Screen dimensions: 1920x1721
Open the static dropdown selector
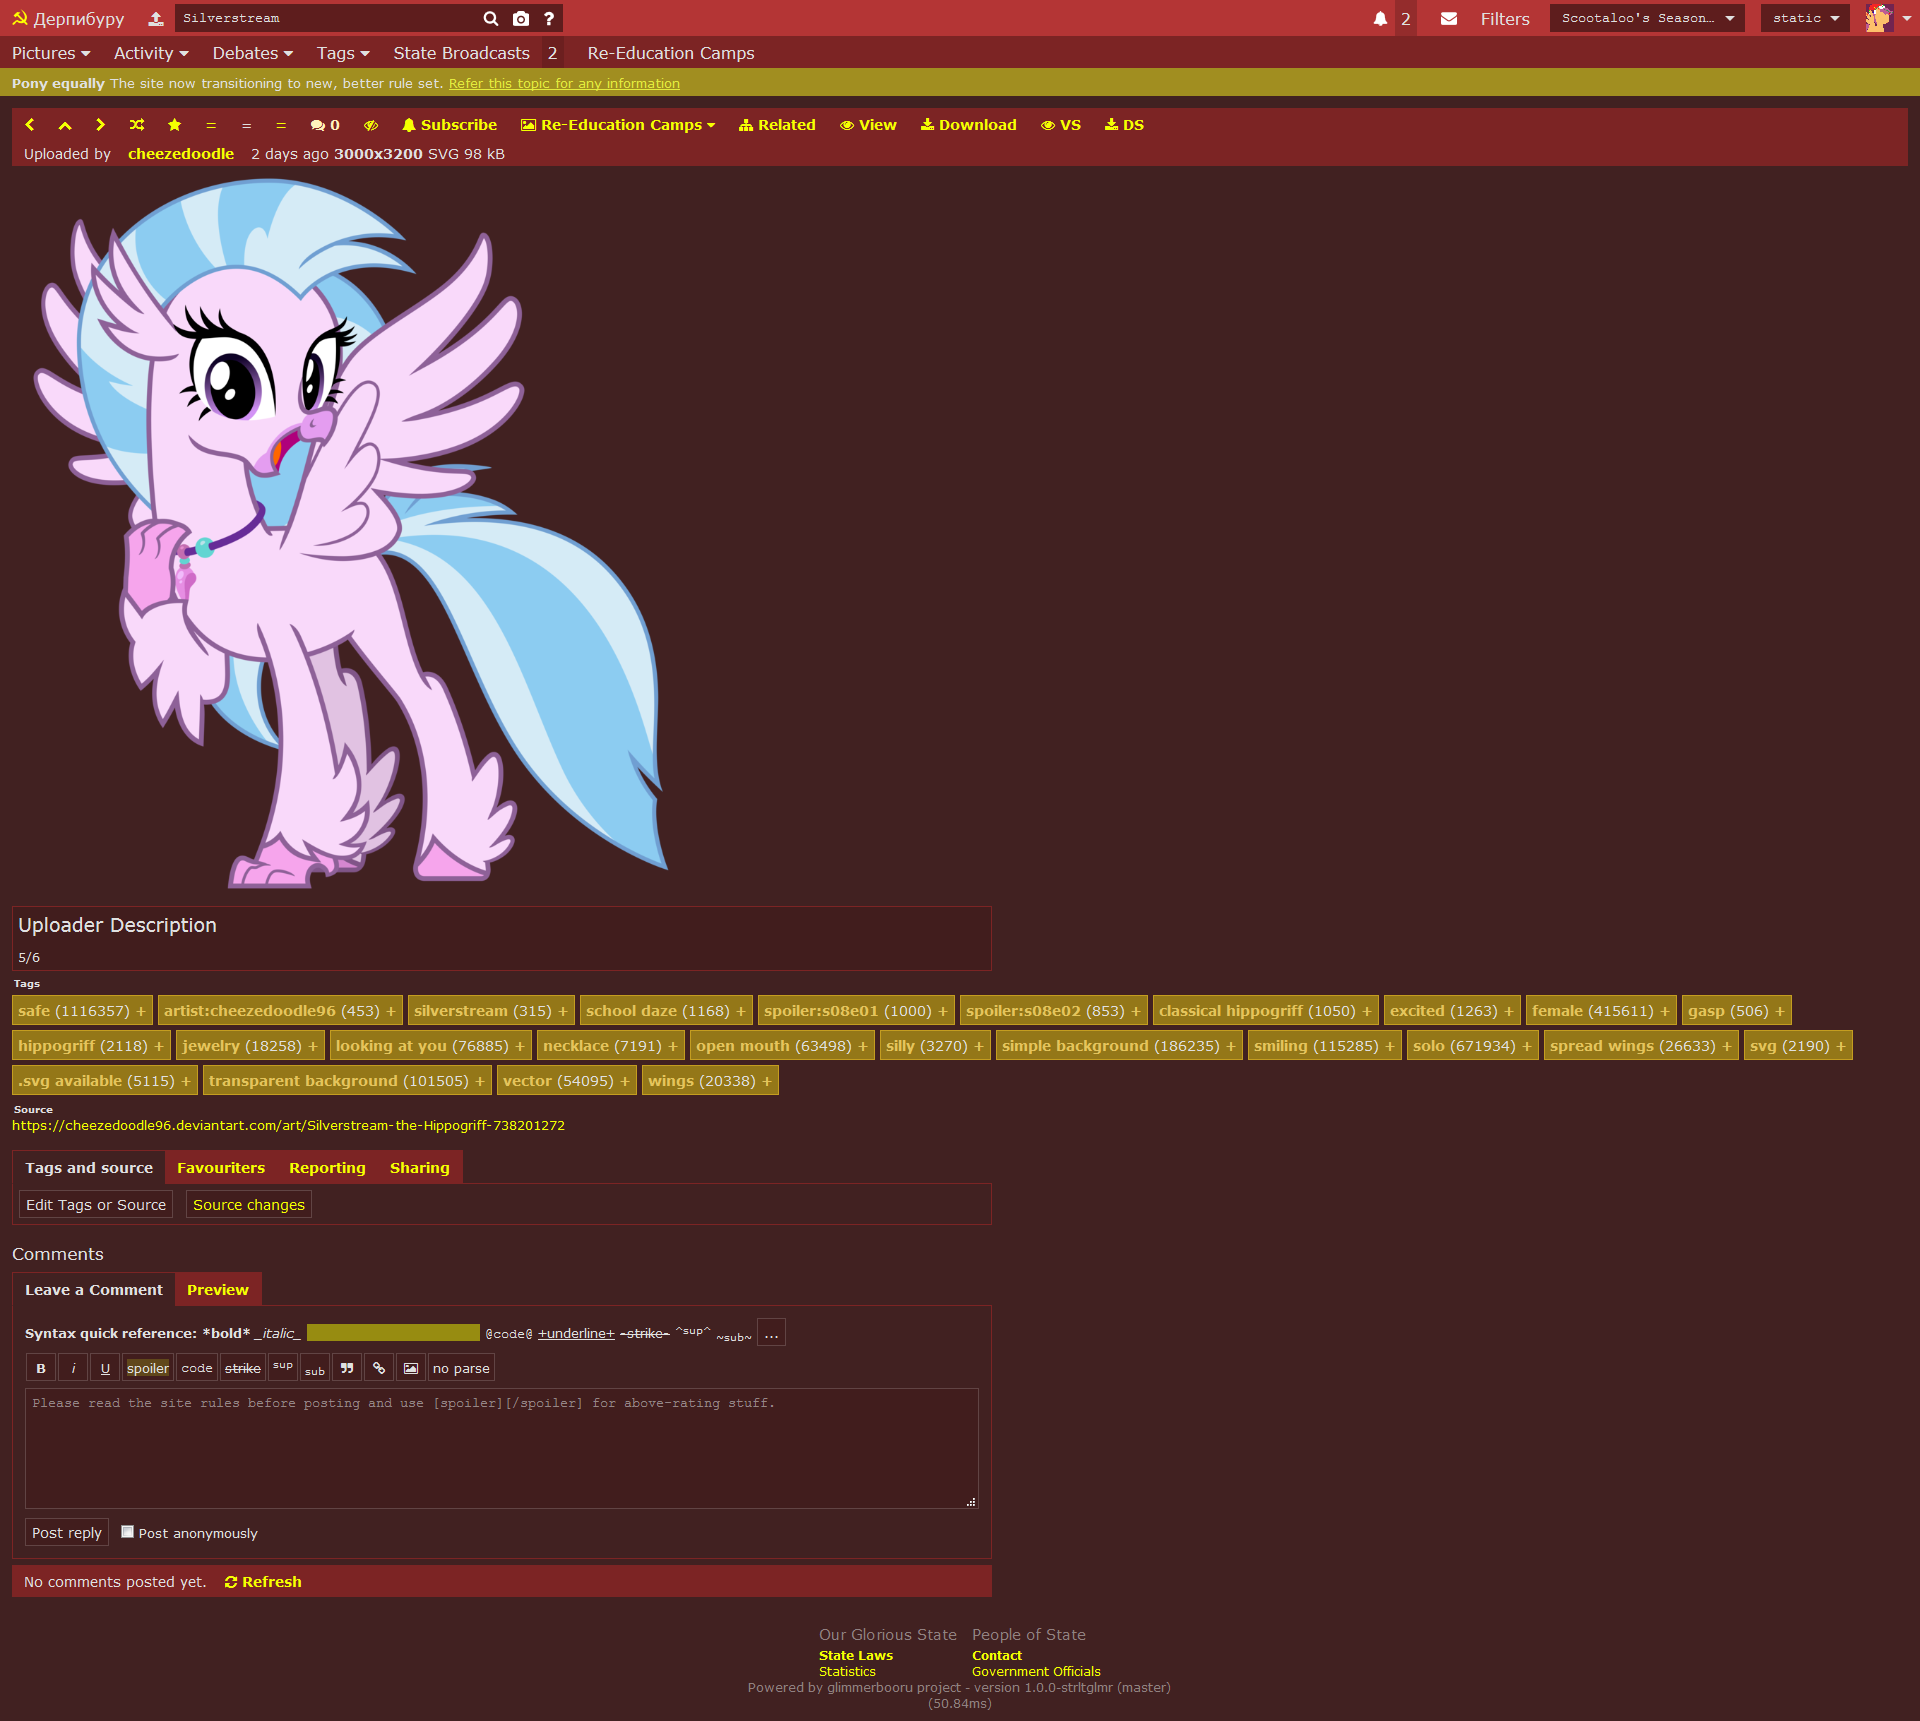point(1805,18)
